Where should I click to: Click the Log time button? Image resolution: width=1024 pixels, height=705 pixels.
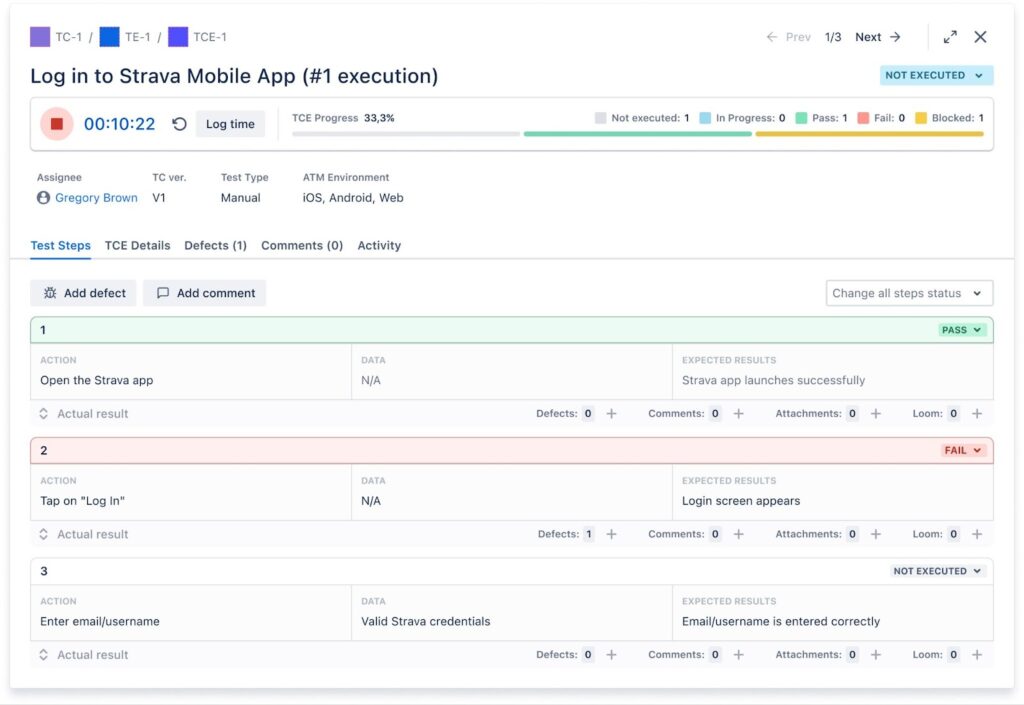pos(230,124)
